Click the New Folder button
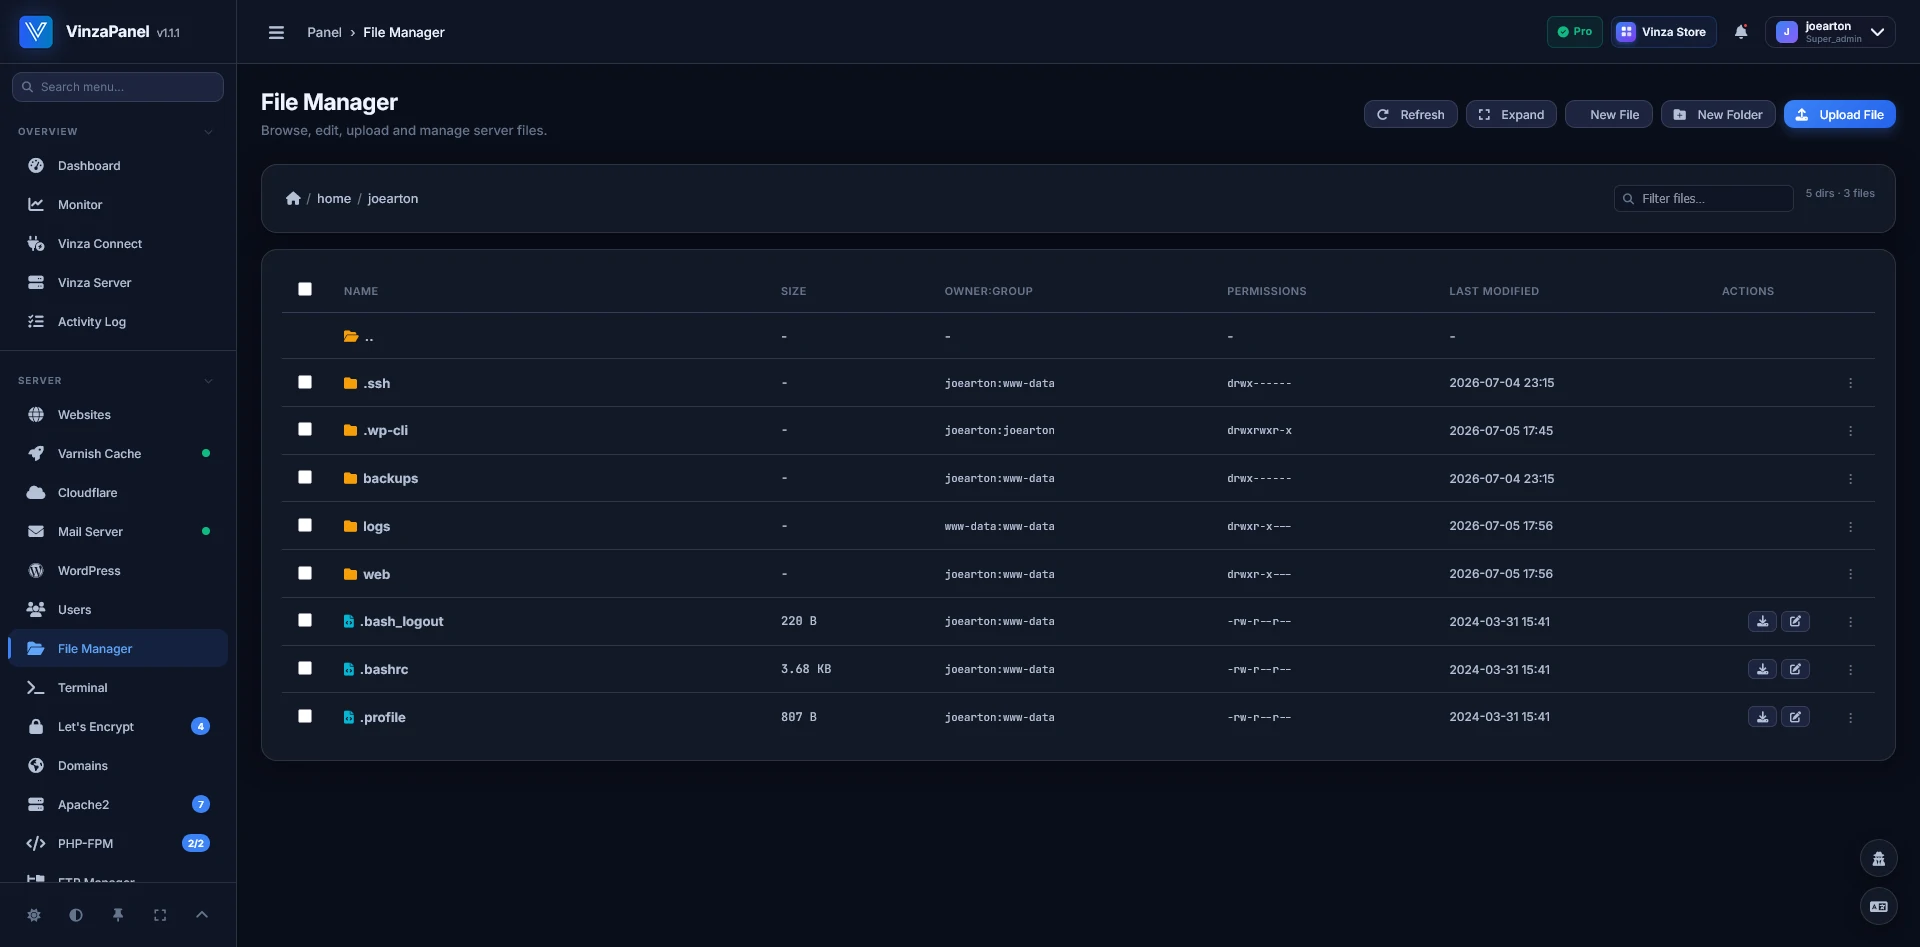The width and height of the screenshot is (1920, 947). point(1718,114)
